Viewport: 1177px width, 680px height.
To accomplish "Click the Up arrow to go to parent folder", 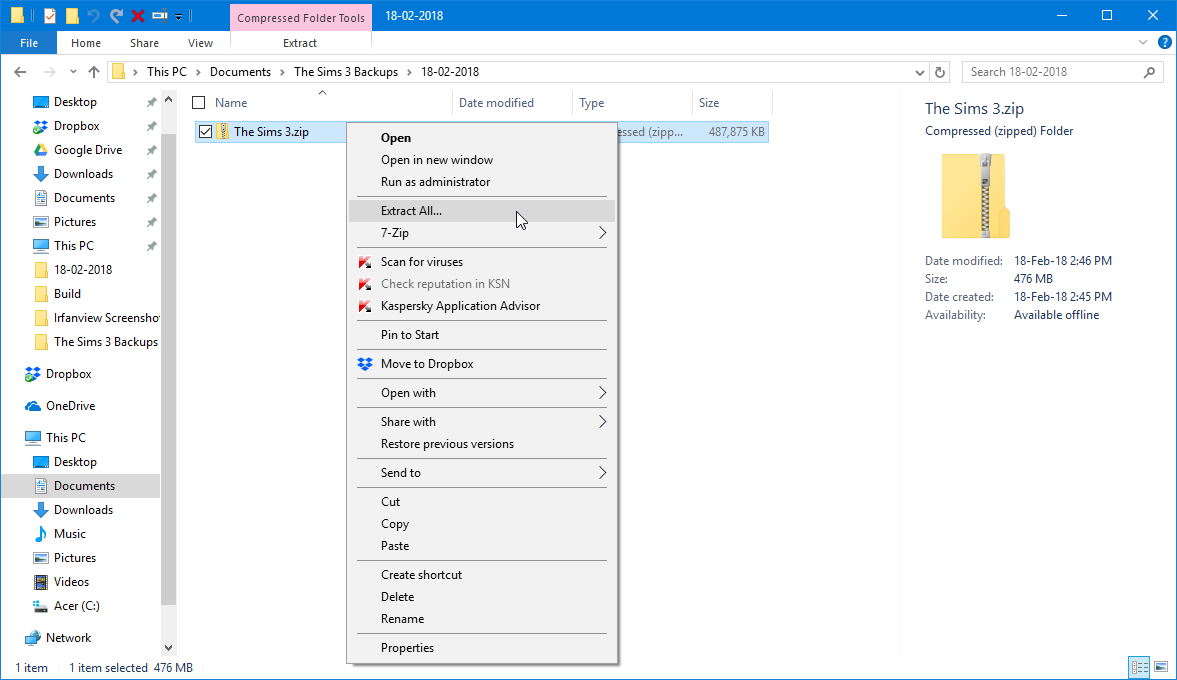I will [x=94, y=72].
